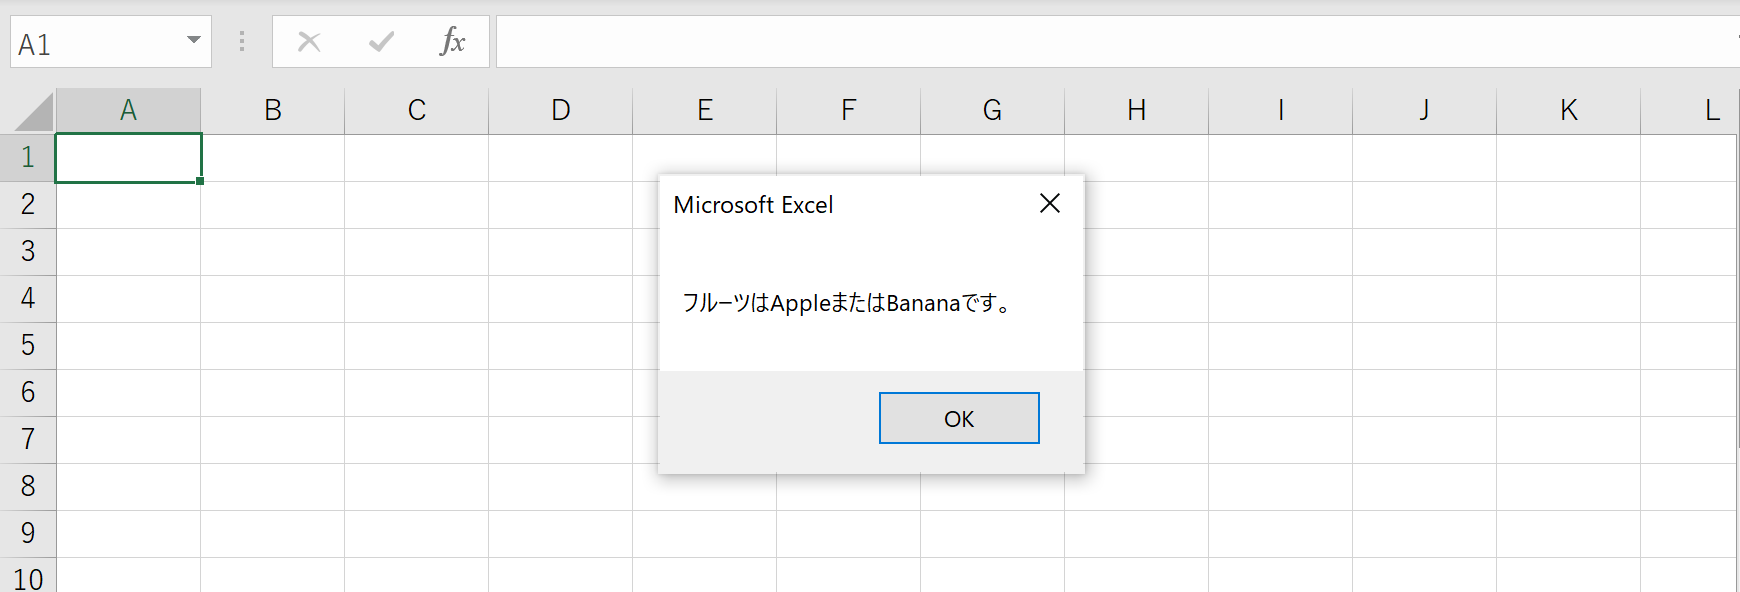The height and width of the screenshot is (592, 1740).
Task: Close the Microsoft Excel message dialog
Action: pos(1050,204)
